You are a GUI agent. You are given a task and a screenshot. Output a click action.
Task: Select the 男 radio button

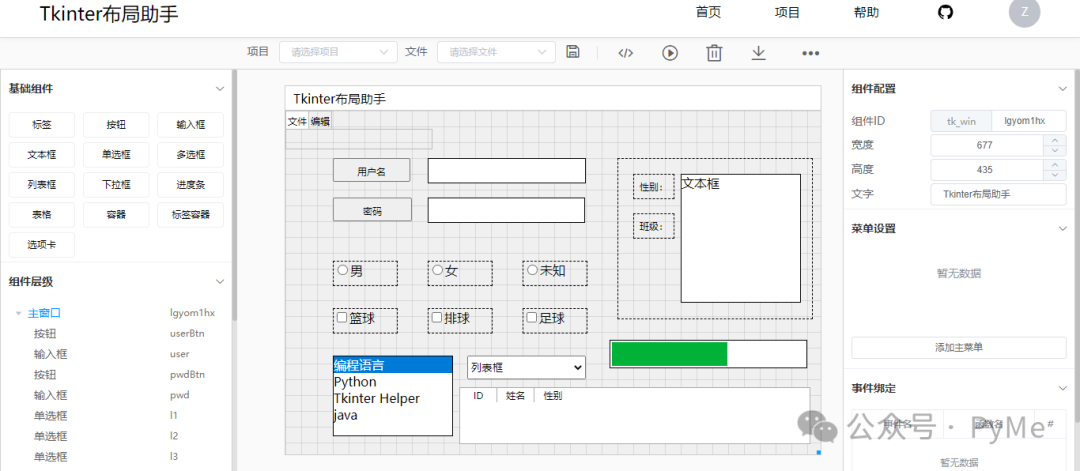[343, 270]
